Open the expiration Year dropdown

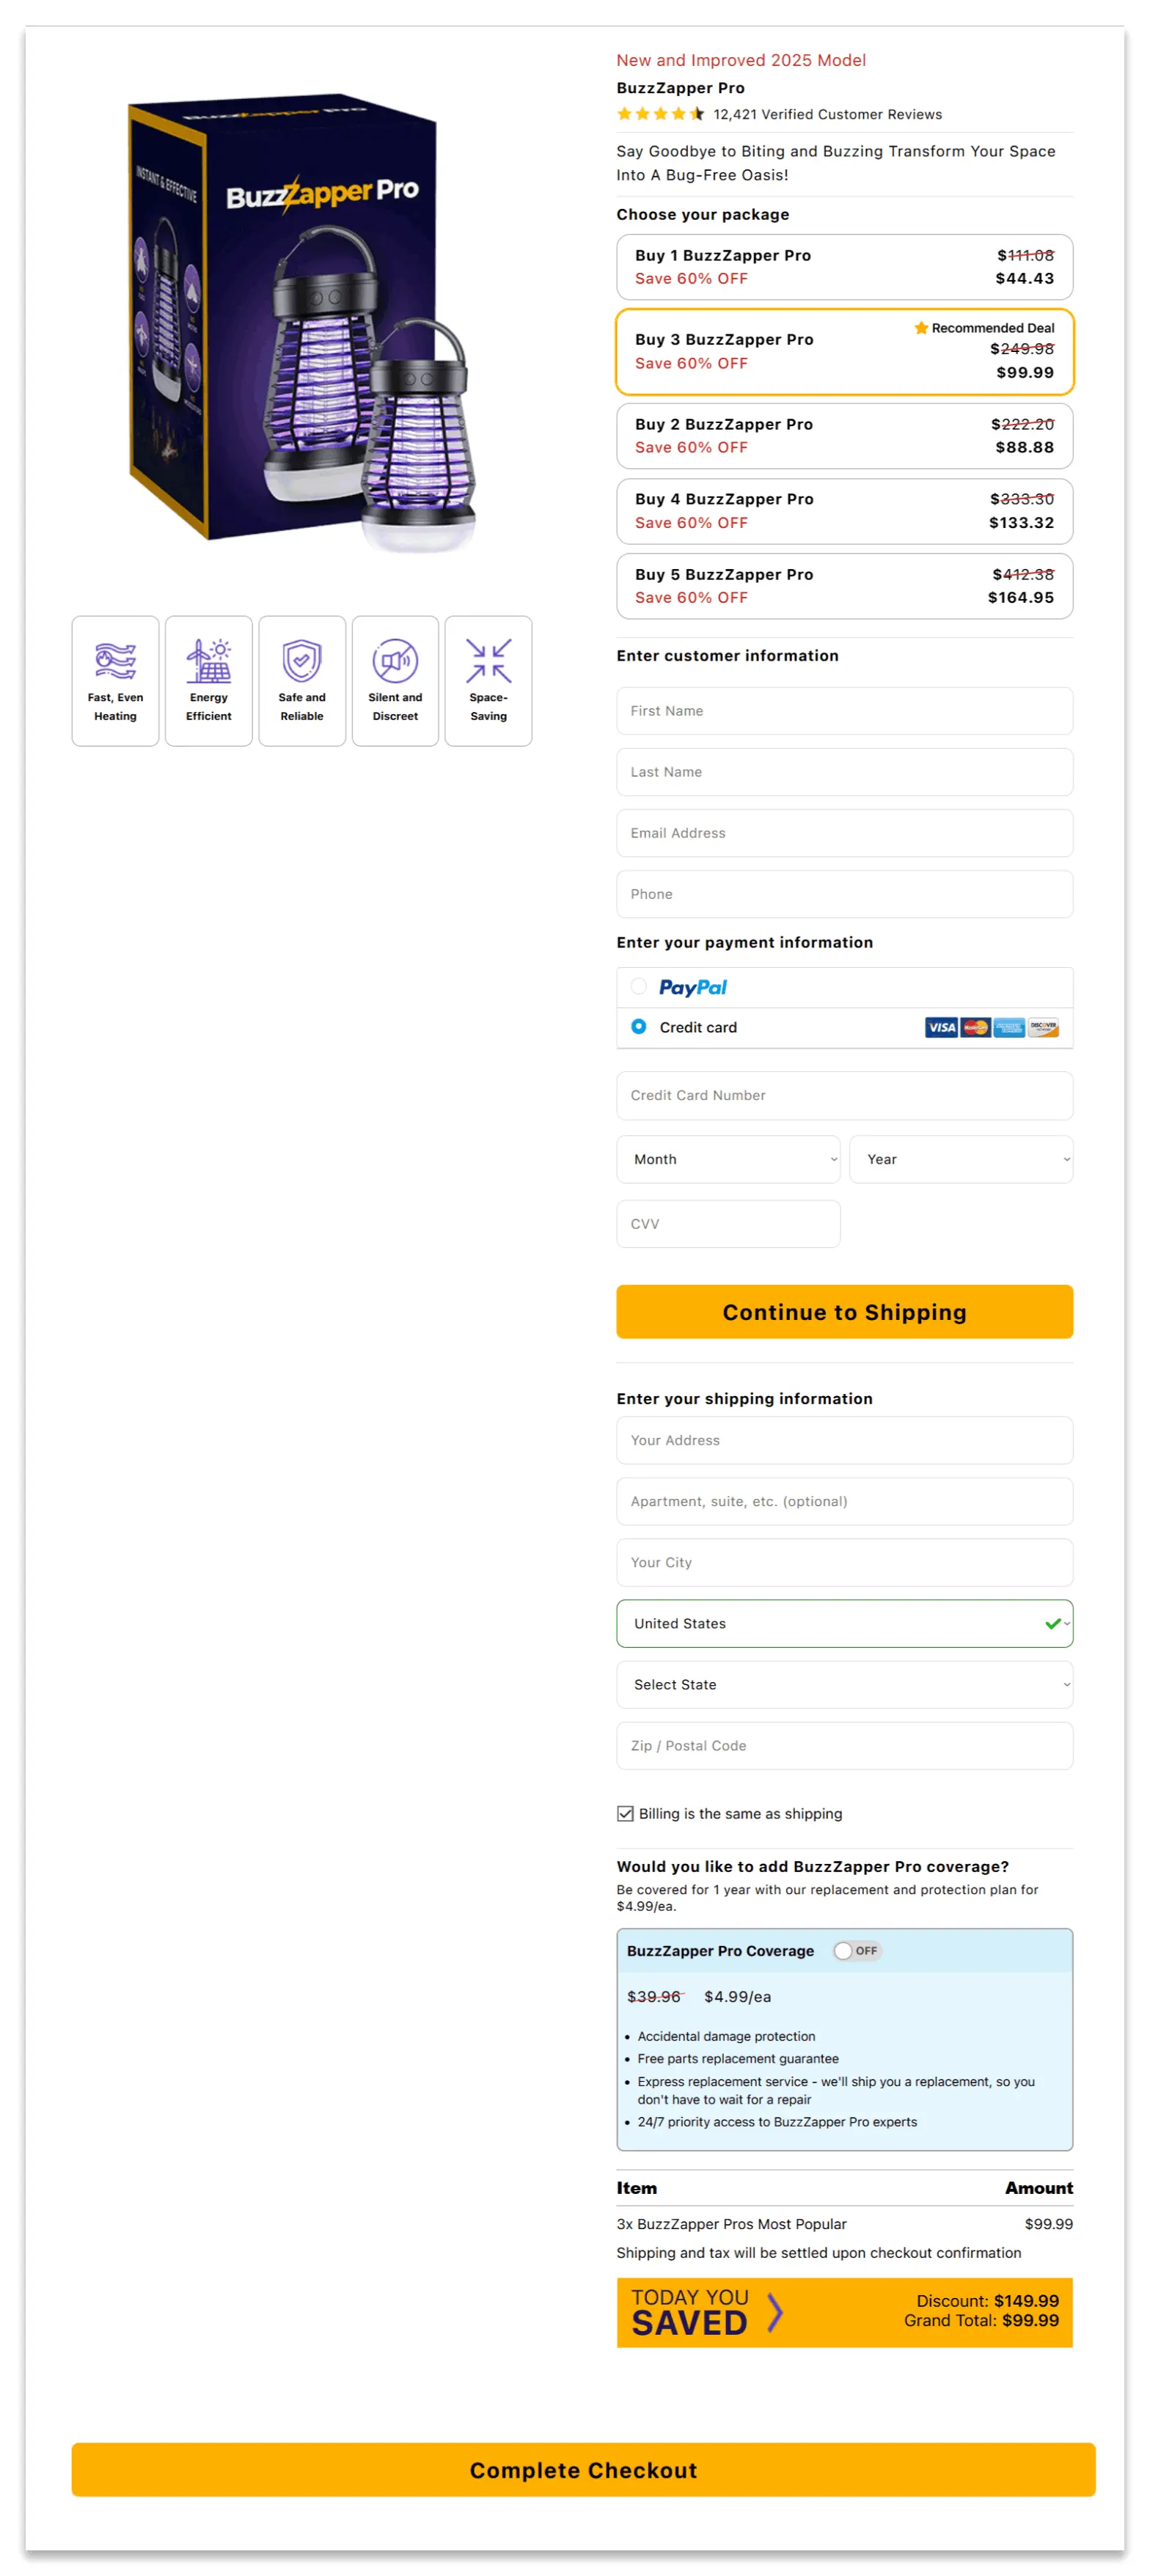[961, 1159]
